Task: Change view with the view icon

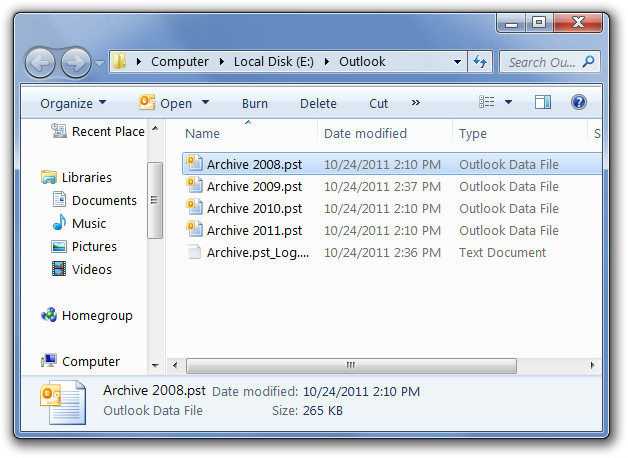Action: pyautogui.click(x=487, y=102)
